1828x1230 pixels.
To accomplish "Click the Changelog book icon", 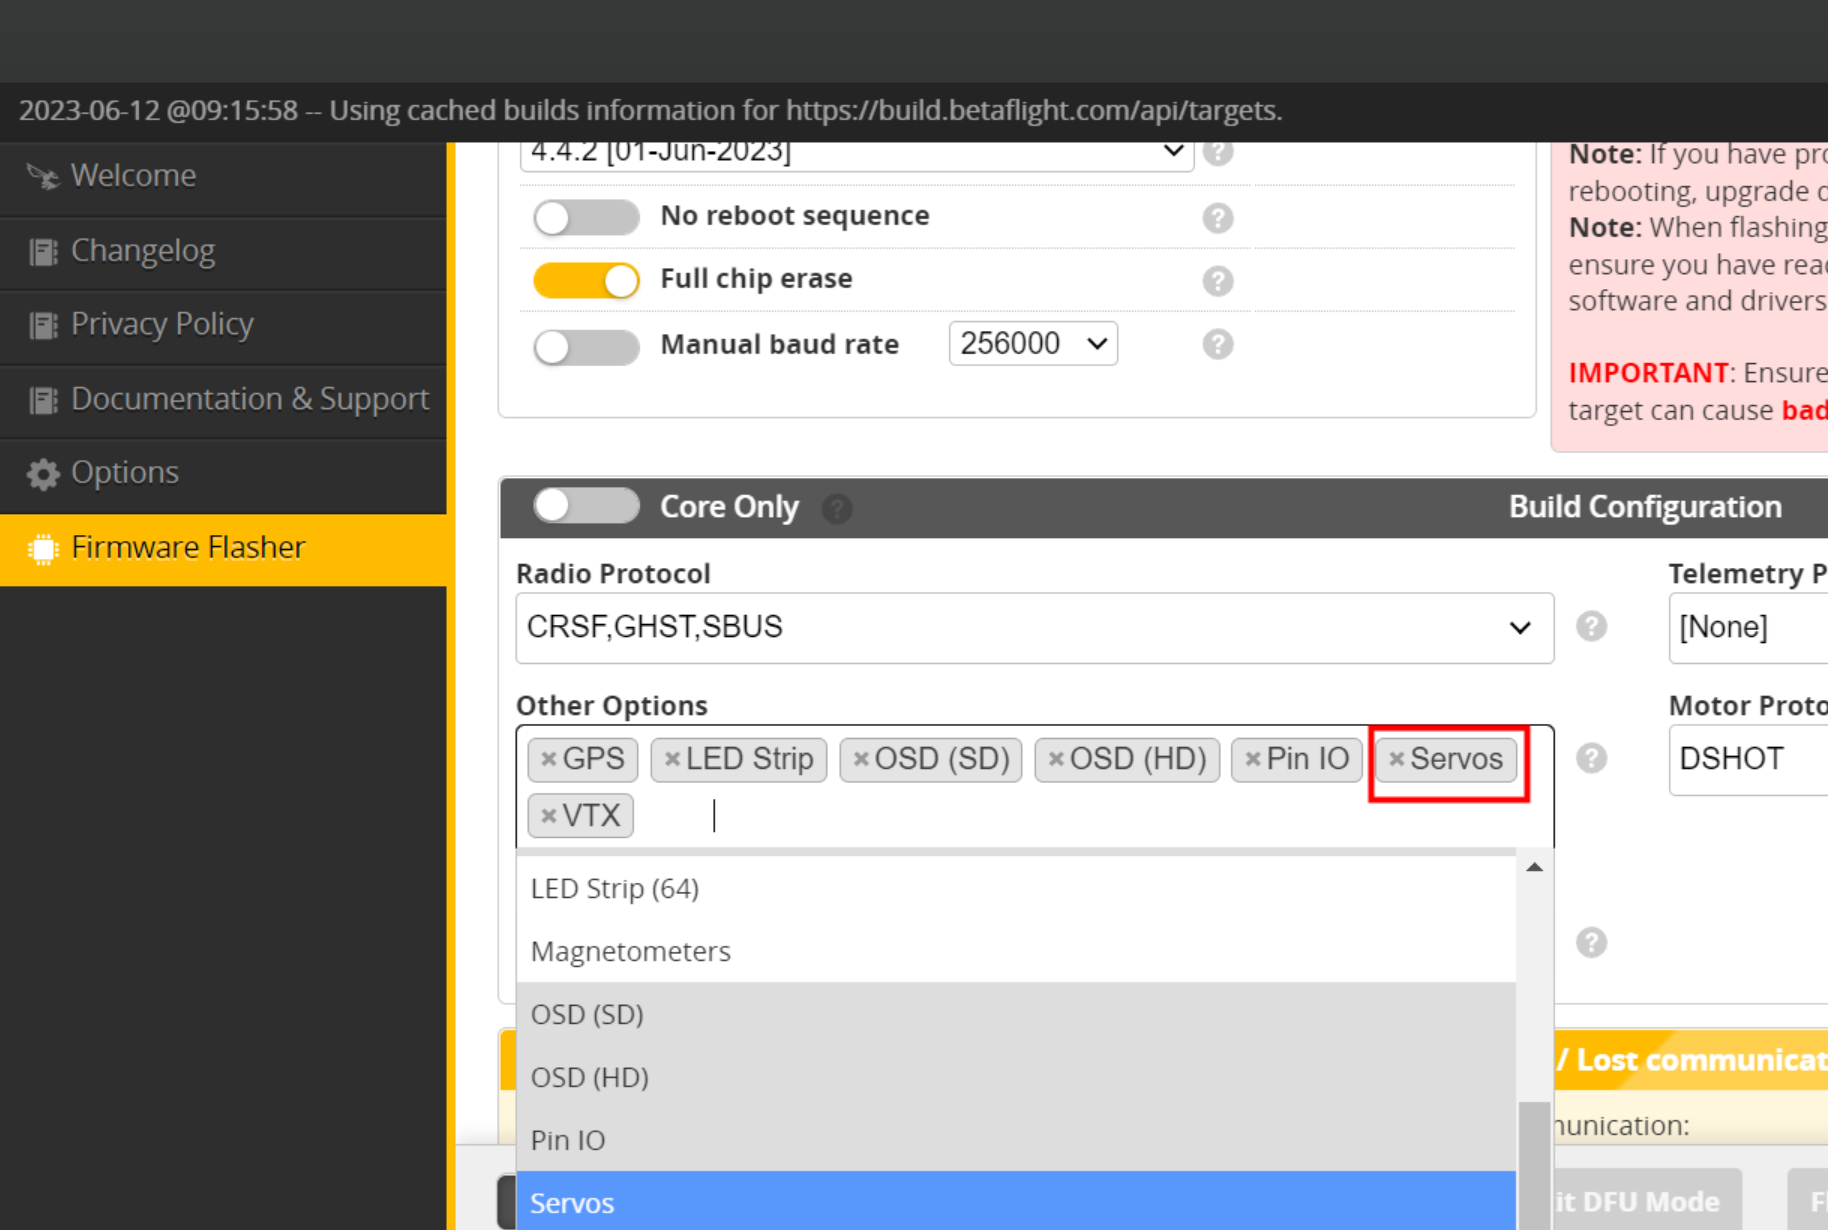I will 43,251.
